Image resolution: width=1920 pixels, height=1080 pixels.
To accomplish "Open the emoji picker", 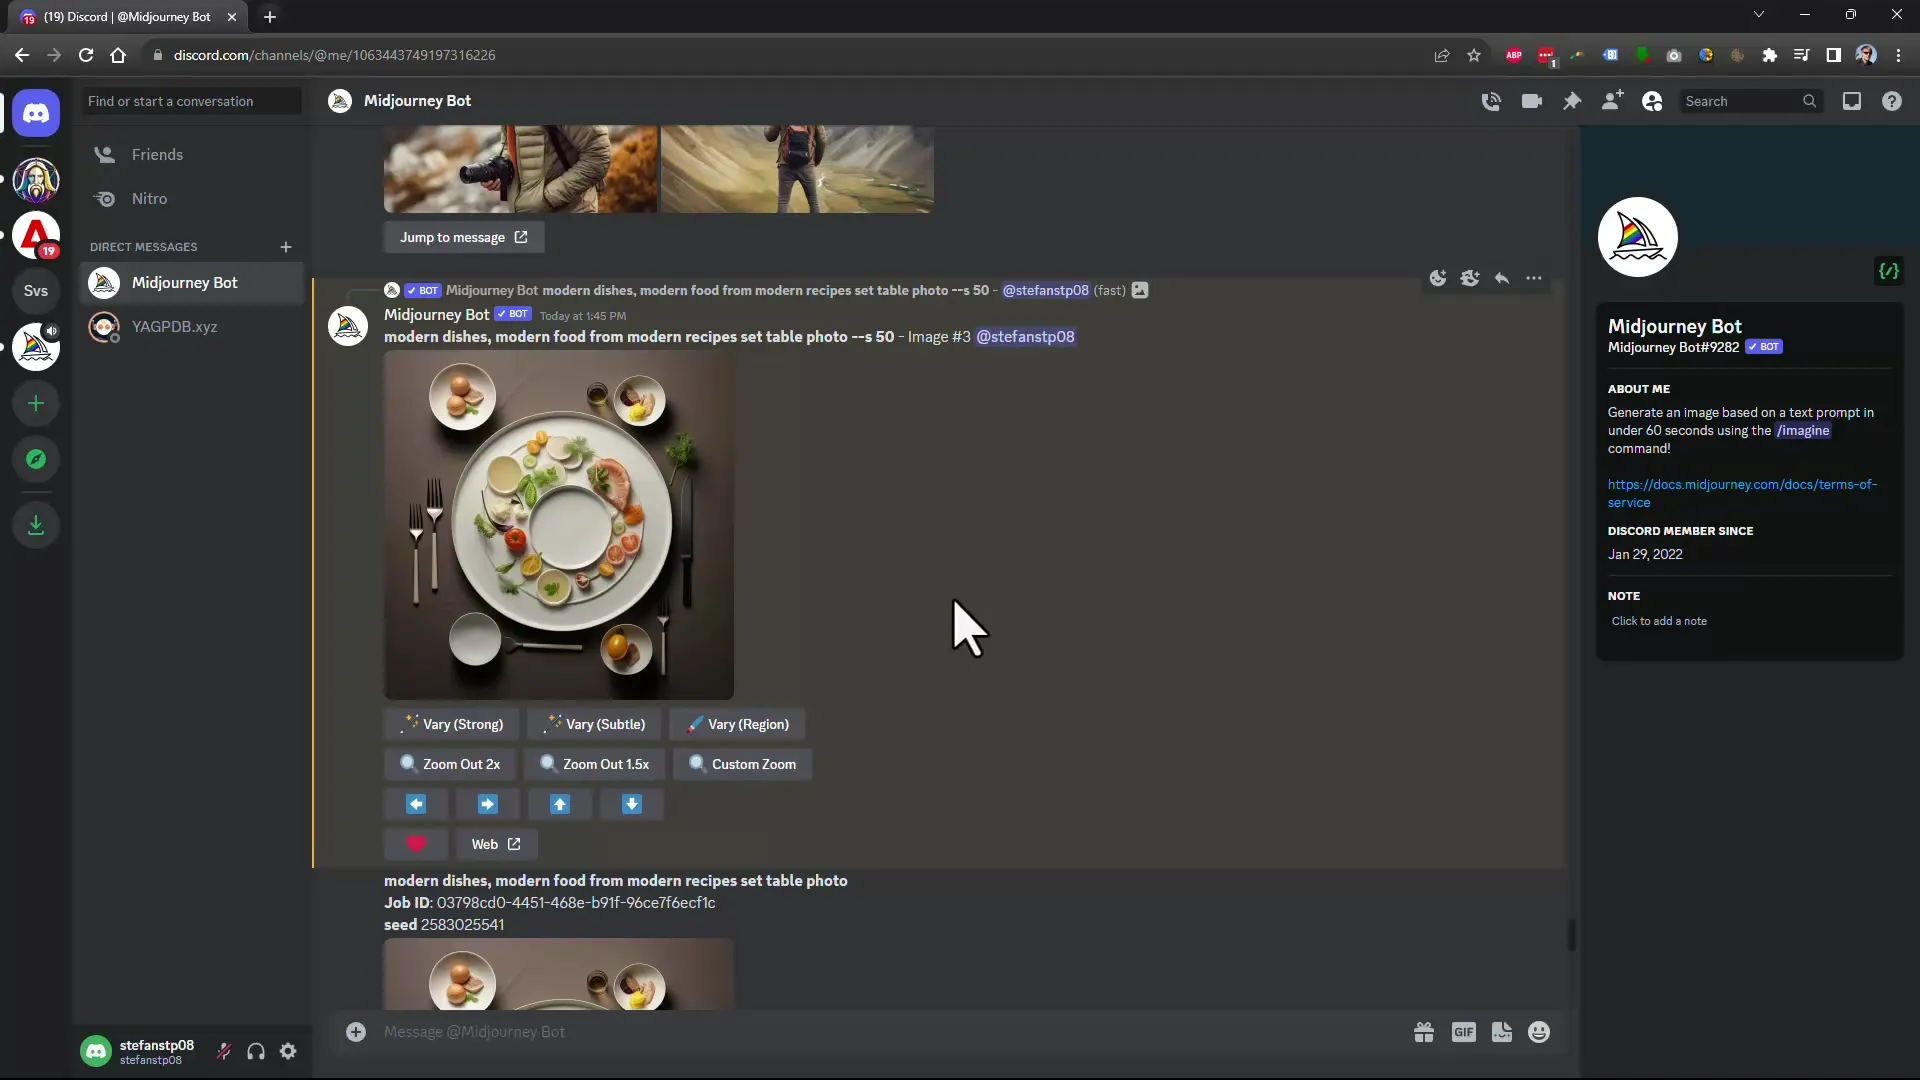I will pos(1539,1032).
